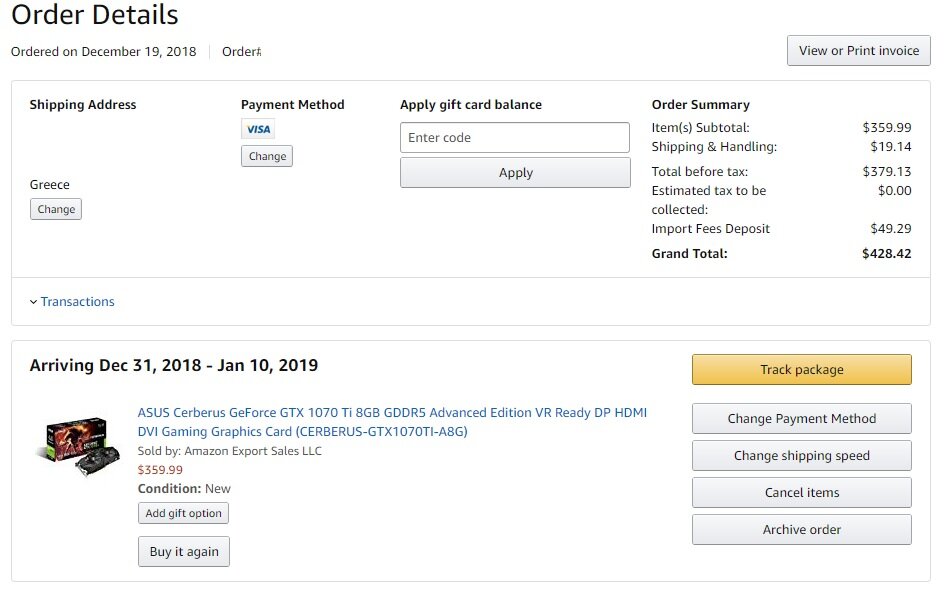Focus the gift card Enter code field
Image resolution: width=945 pixels, height=590 pixels.
(515, 137)
